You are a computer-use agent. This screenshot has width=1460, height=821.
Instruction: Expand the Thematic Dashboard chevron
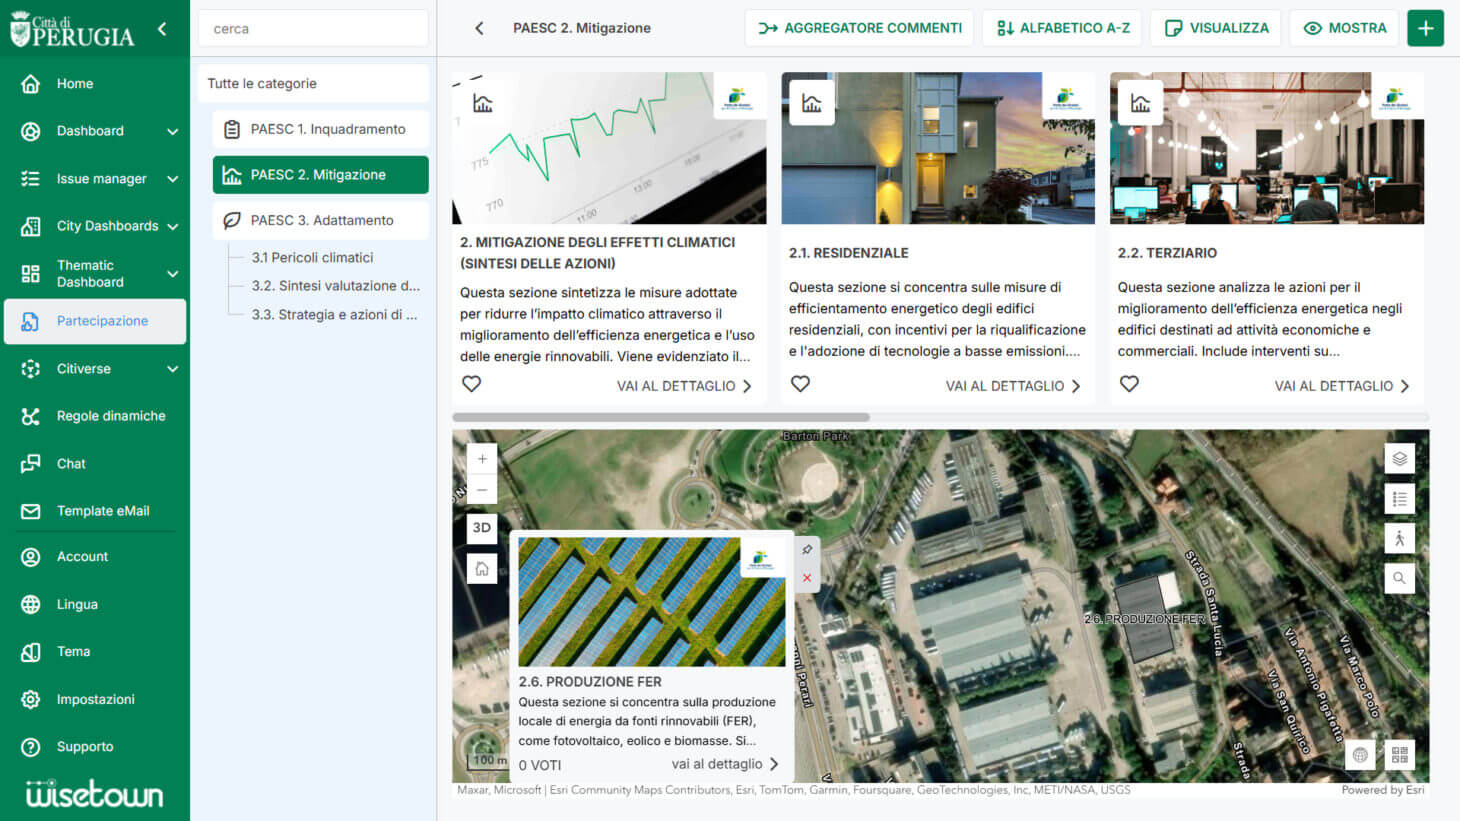(172, 274)
